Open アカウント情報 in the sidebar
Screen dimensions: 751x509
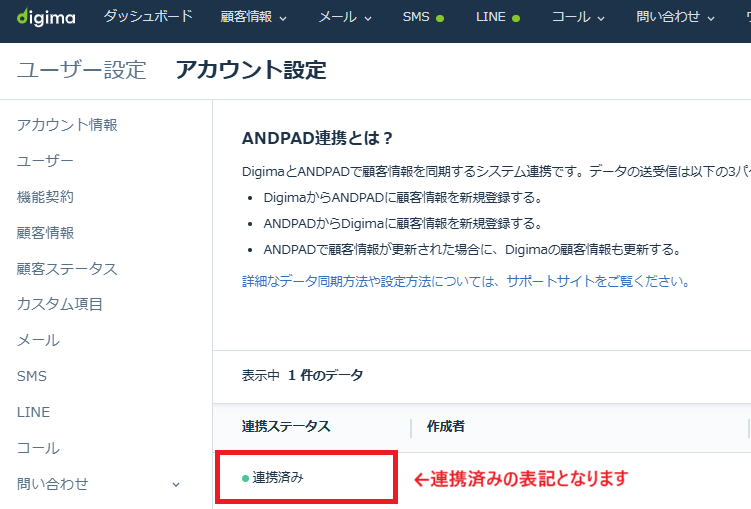coord(67,124)
